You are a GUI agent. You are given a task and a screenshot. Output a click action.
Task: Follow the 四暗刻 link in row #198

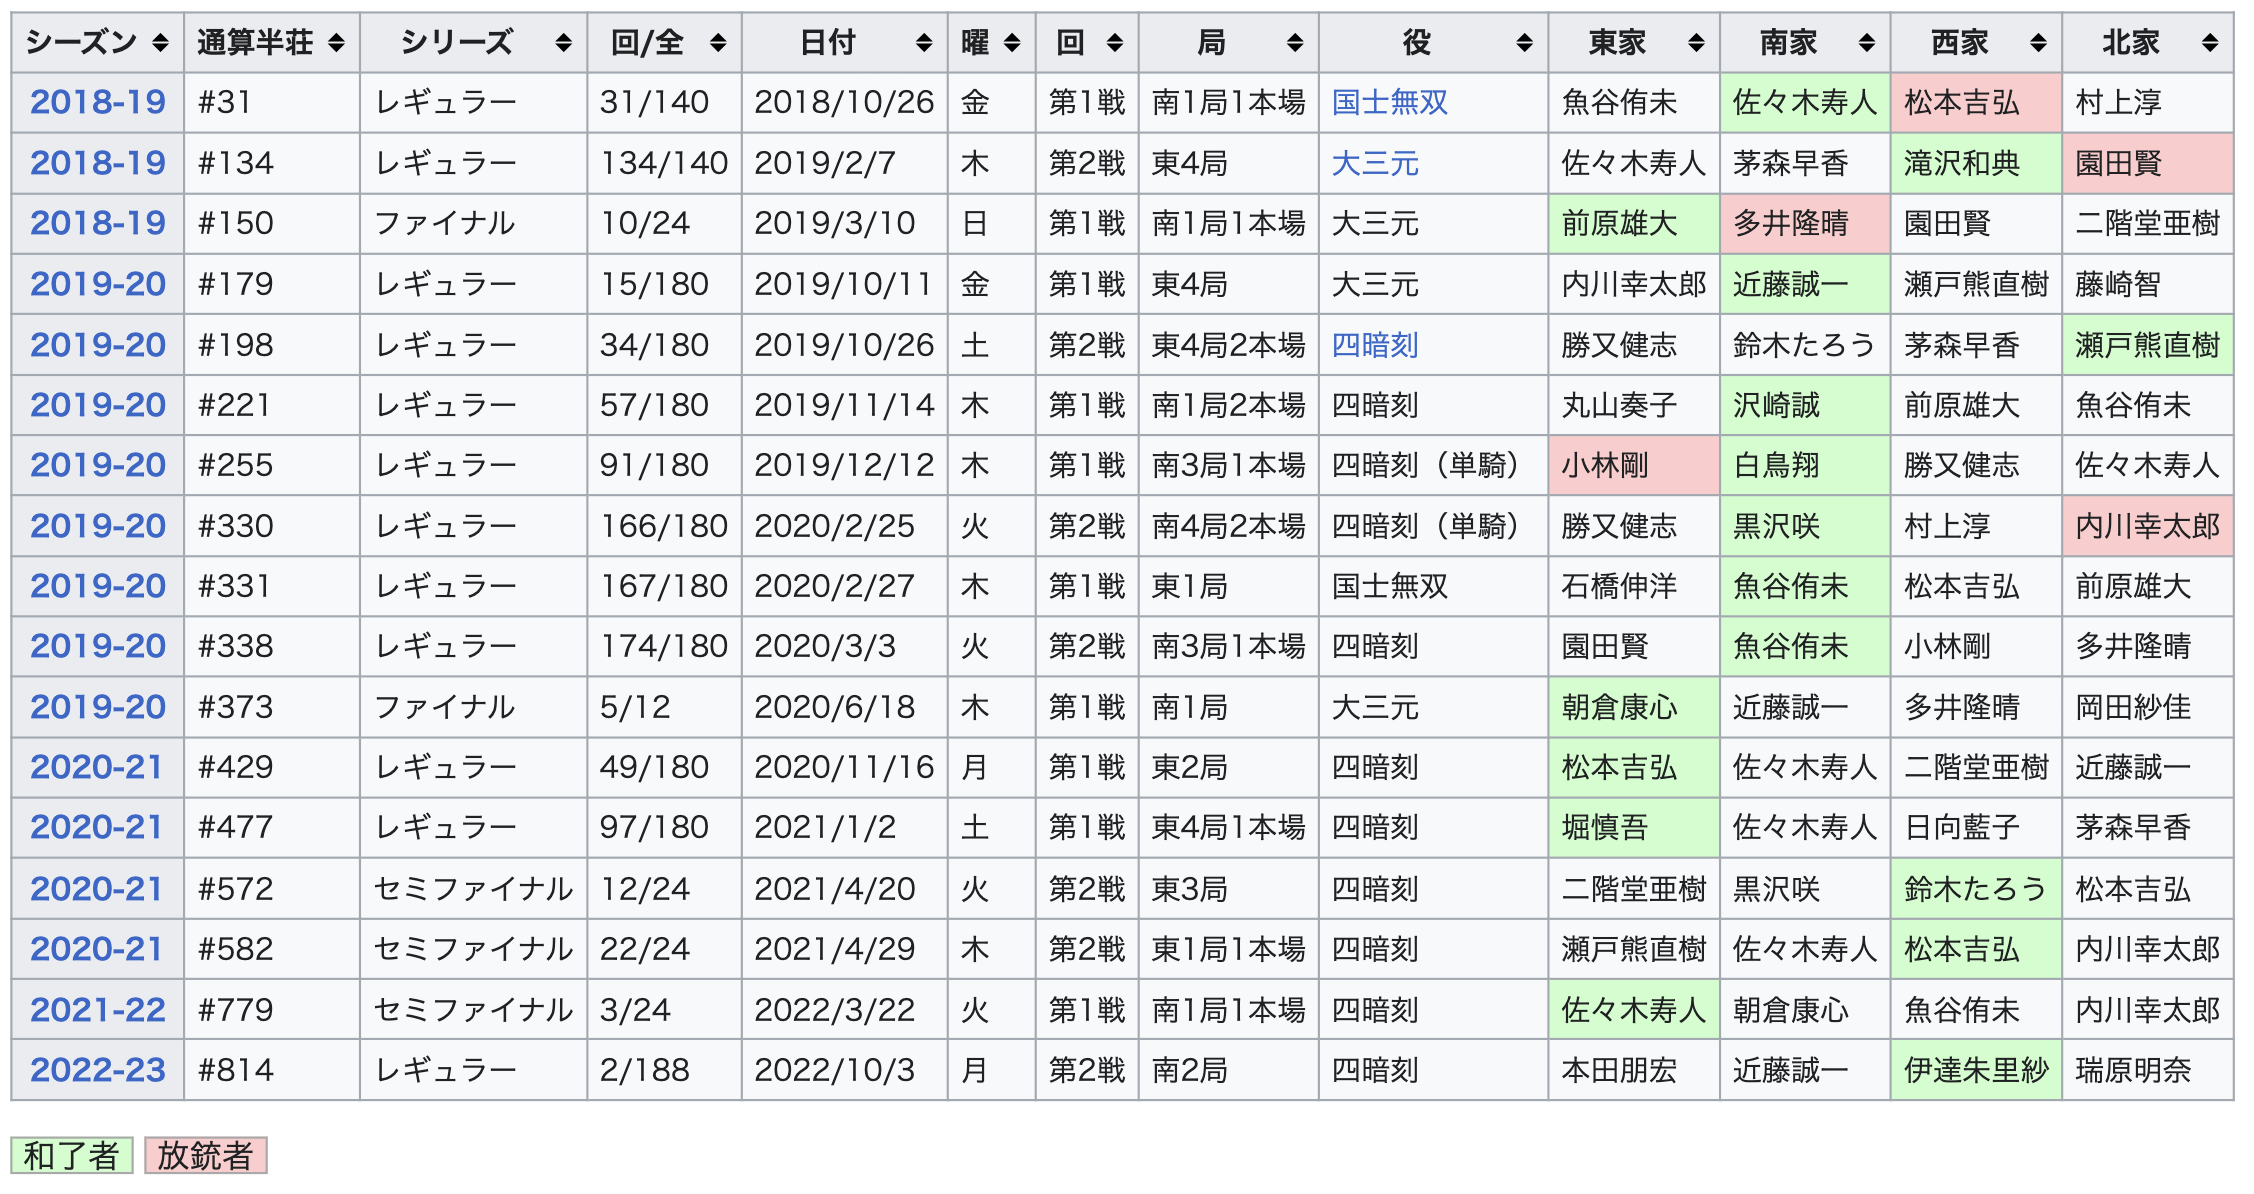click(1375, 345)
